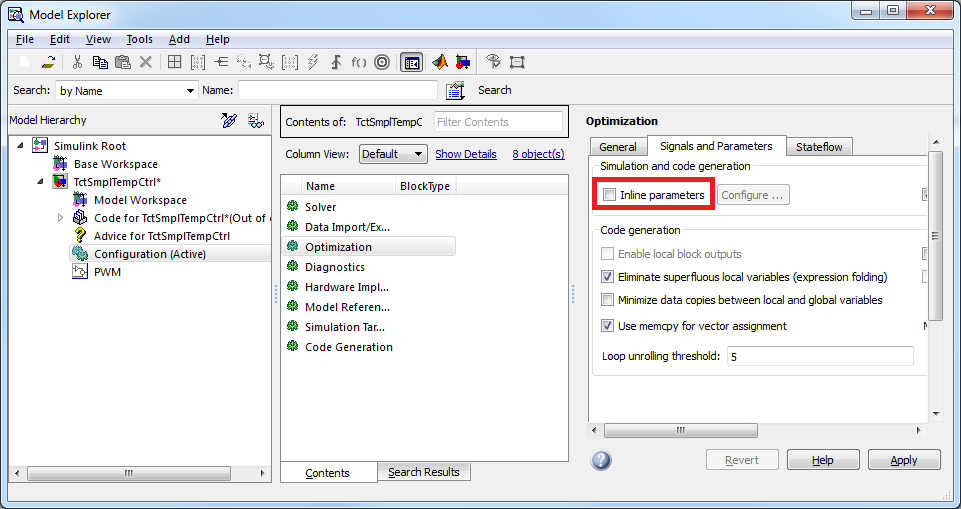Enable the Inline parameters checkbox
This screenshot has height=509, width=961.
[x=610, y=195]
